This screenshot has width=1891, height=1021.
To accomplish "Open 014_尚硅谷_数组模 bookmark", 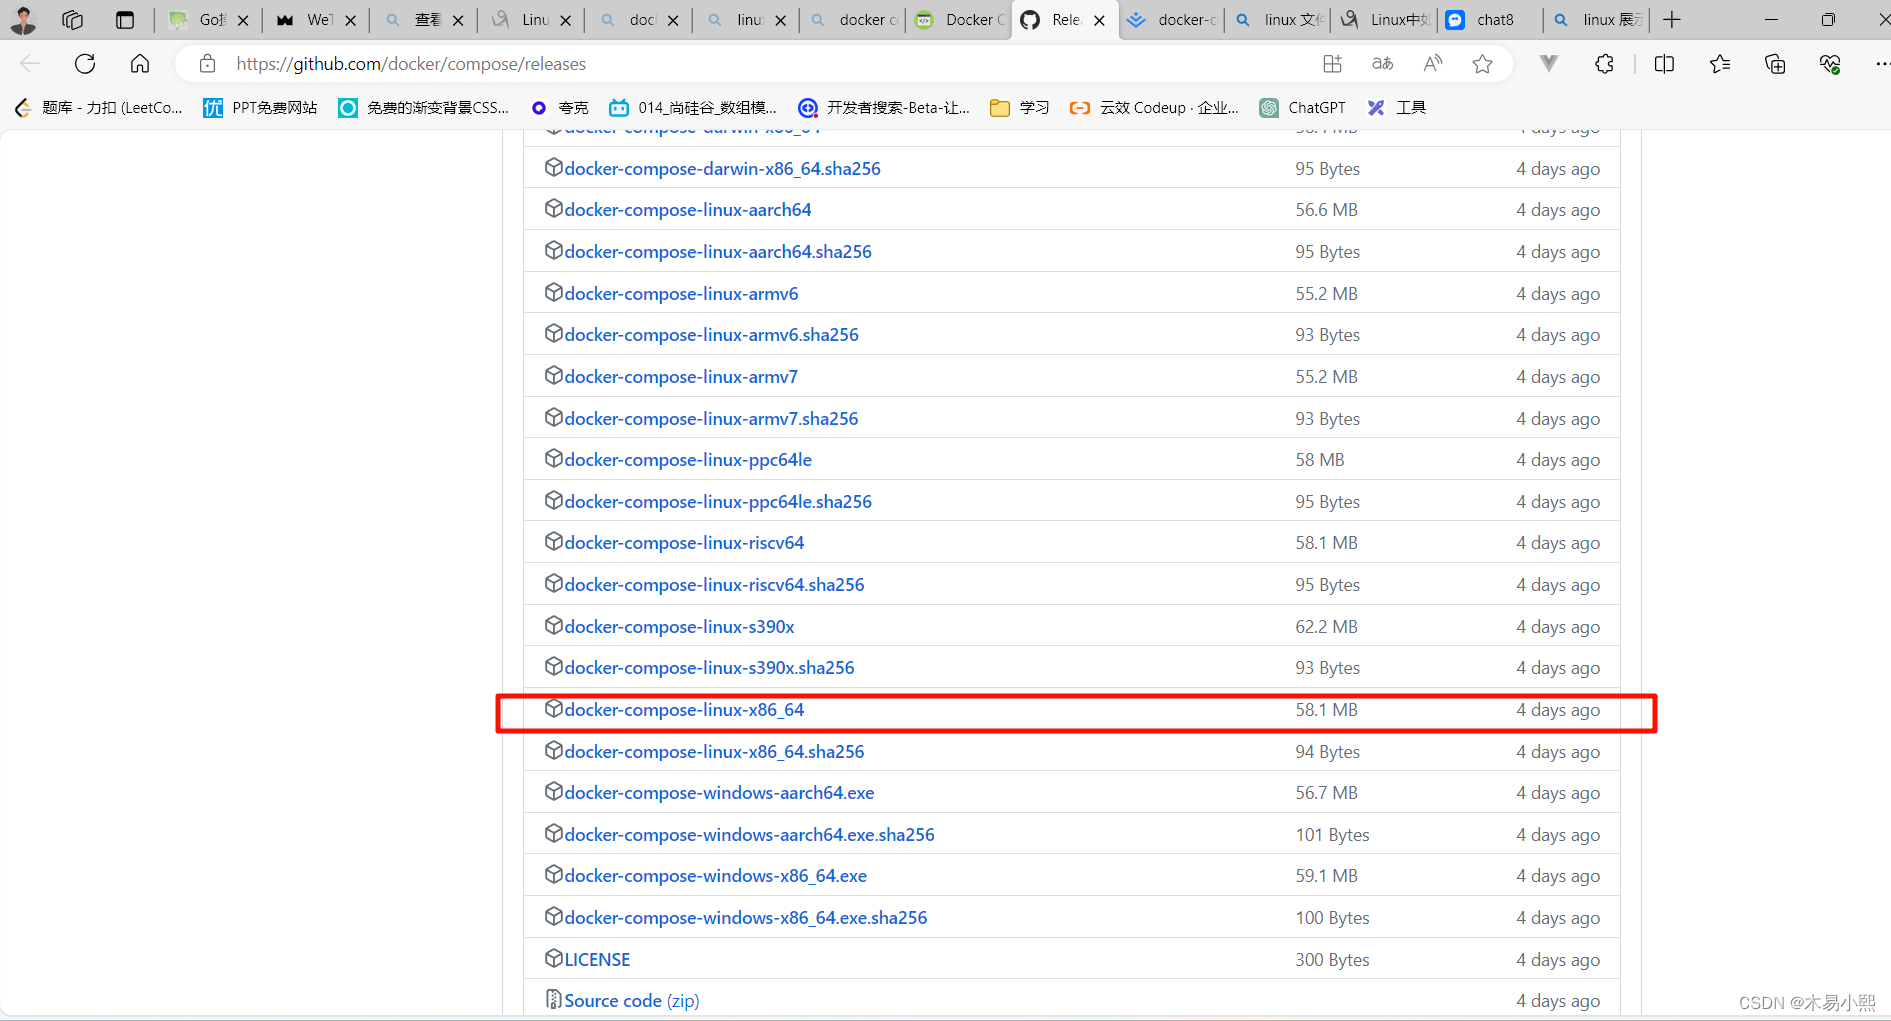I will coord(693,108).
